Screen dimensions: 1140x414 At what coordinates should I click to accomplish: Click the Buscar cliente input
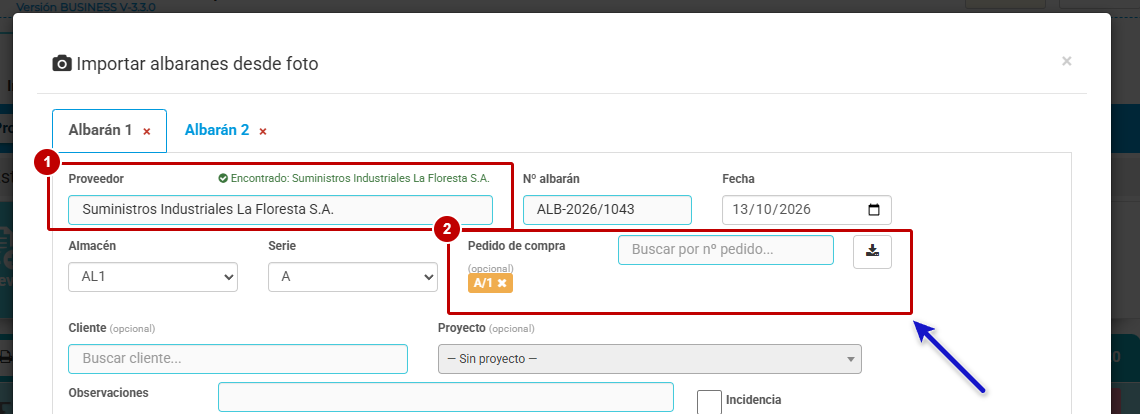[x=238, y=359]
